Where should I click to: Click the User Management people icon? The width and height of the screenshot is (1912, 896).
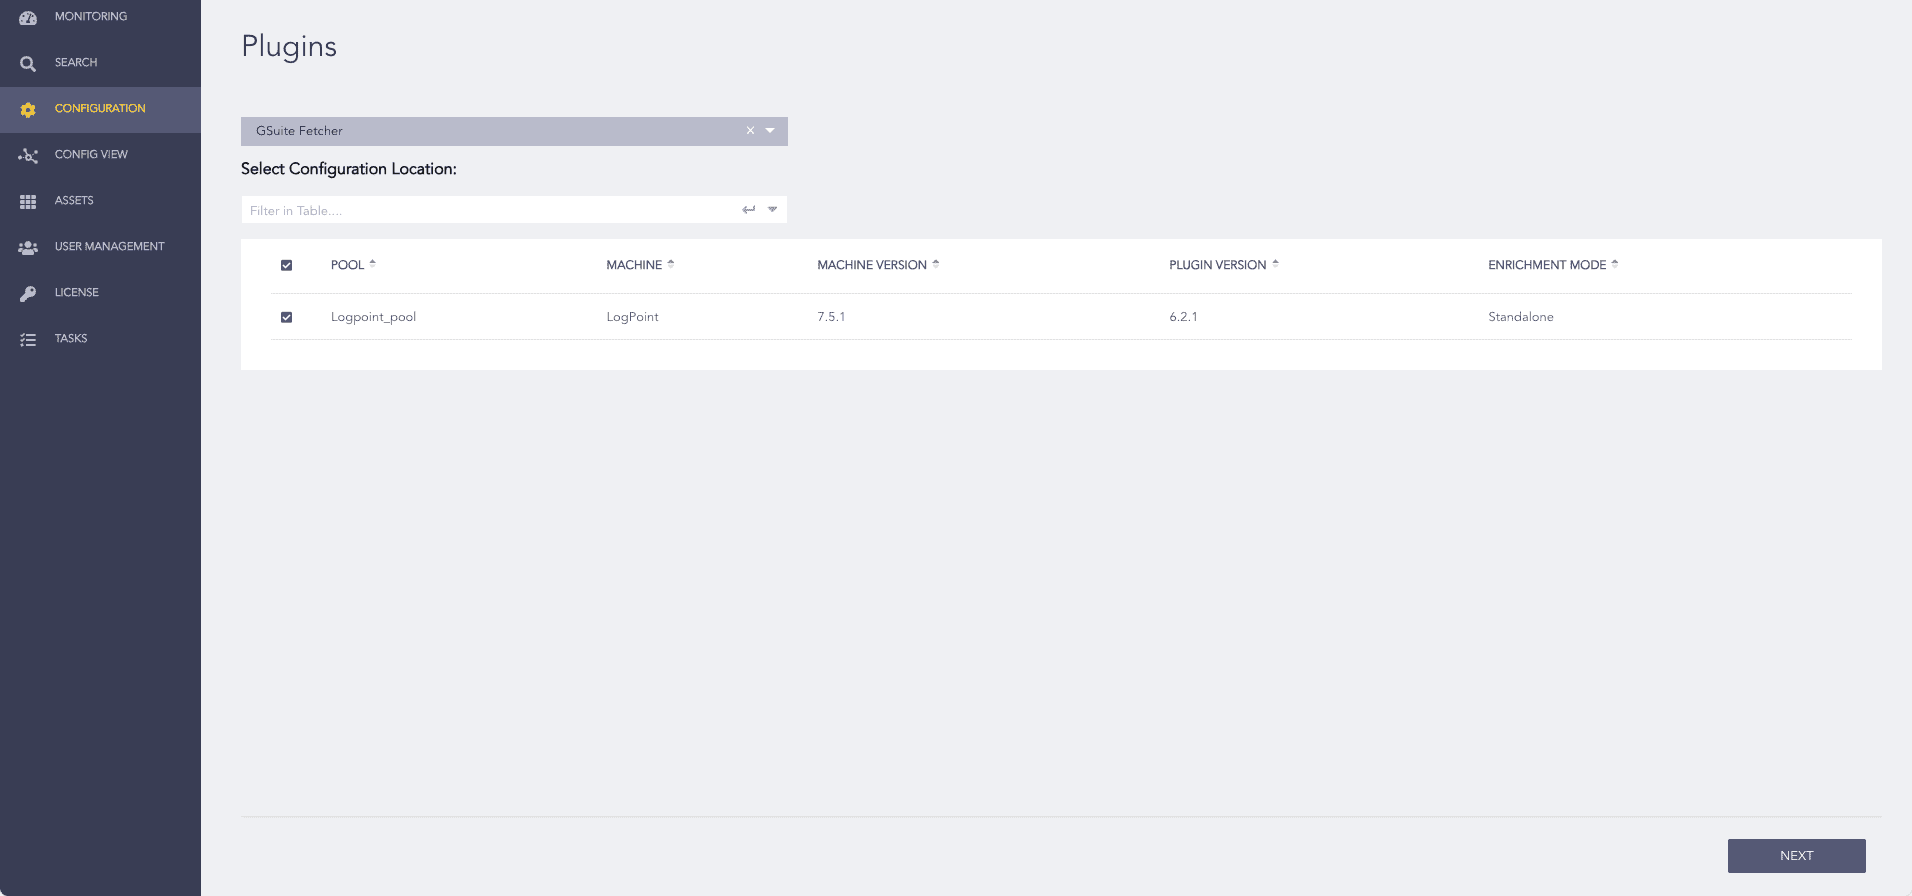[28, 248]
